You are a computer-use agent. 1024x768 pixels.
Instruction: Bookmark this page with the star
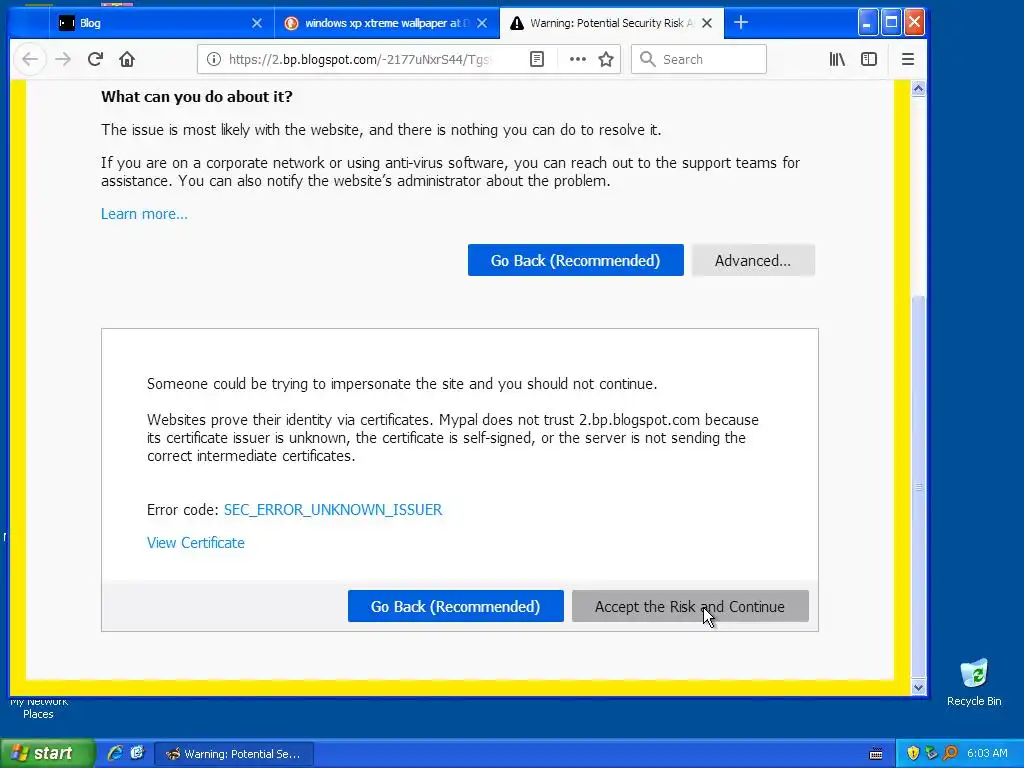pyautogui.click(x=606, y=59)
